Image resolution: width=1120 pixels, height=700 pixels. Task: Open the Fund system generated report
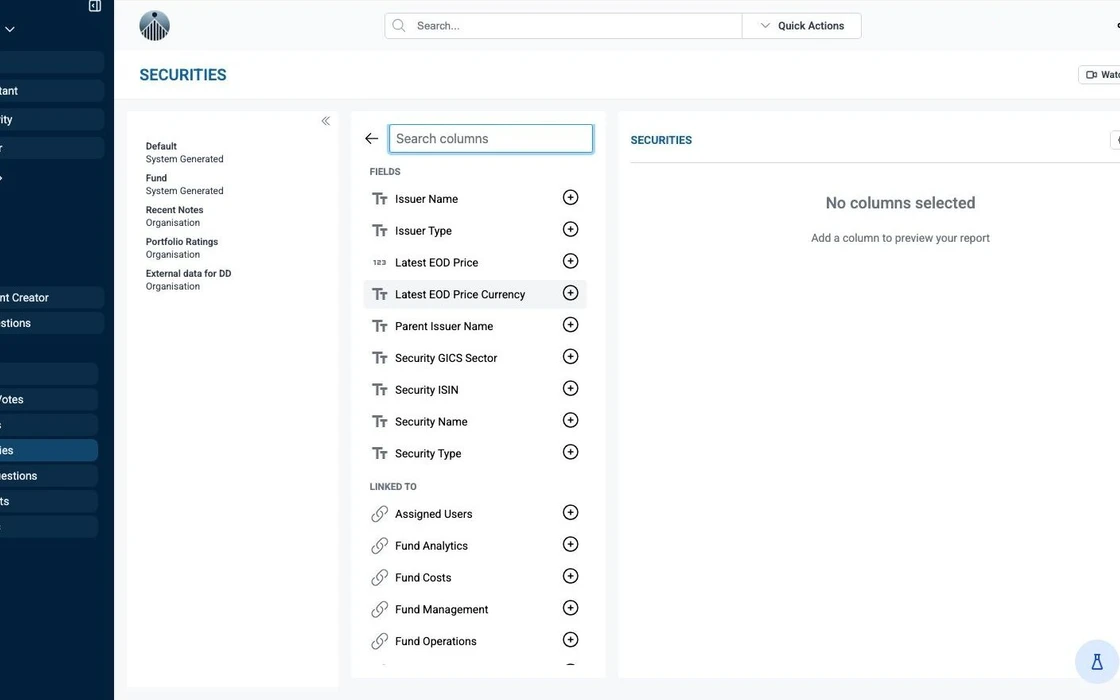(x=184, y=184)
